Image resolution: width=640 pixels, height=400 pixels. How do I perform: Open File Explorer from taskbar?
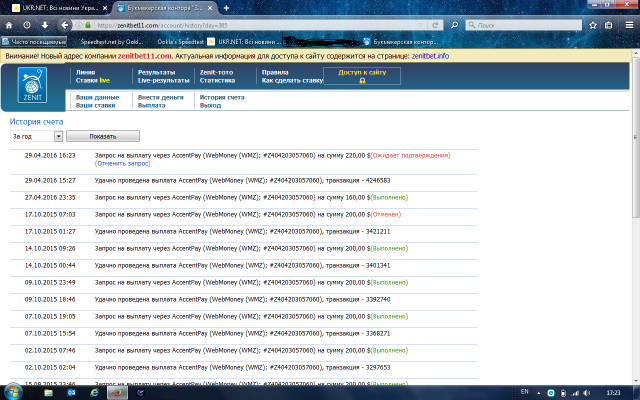click(49, 393)
